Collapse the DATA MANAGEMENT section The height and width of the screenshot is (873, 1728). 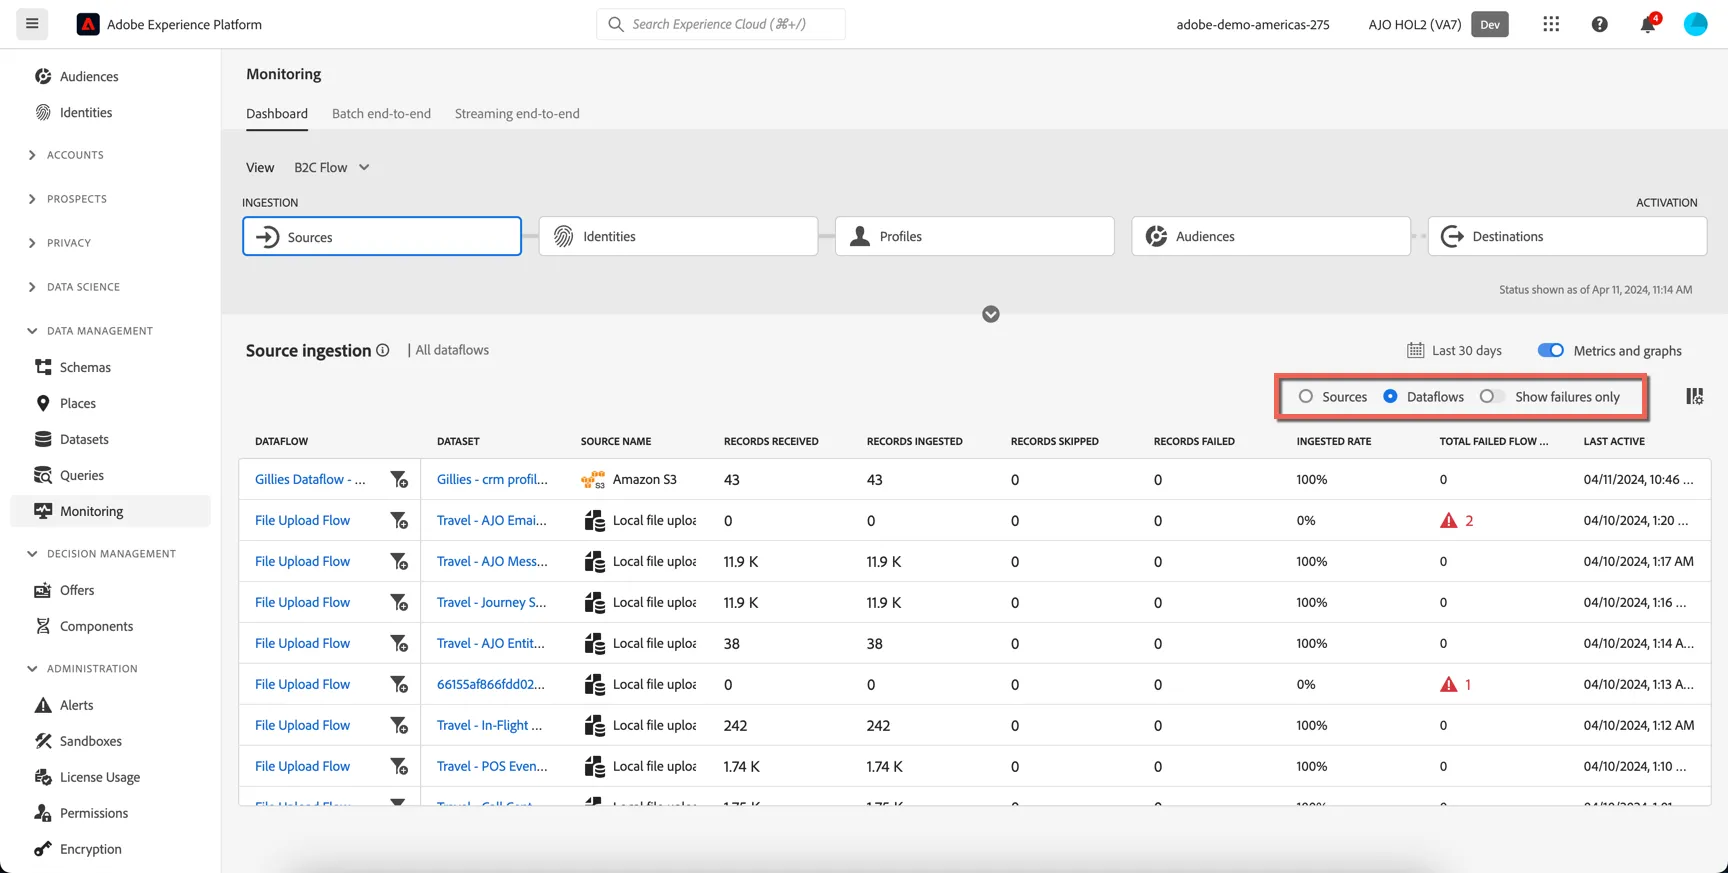pyautogui.click(x=90, y=331)
